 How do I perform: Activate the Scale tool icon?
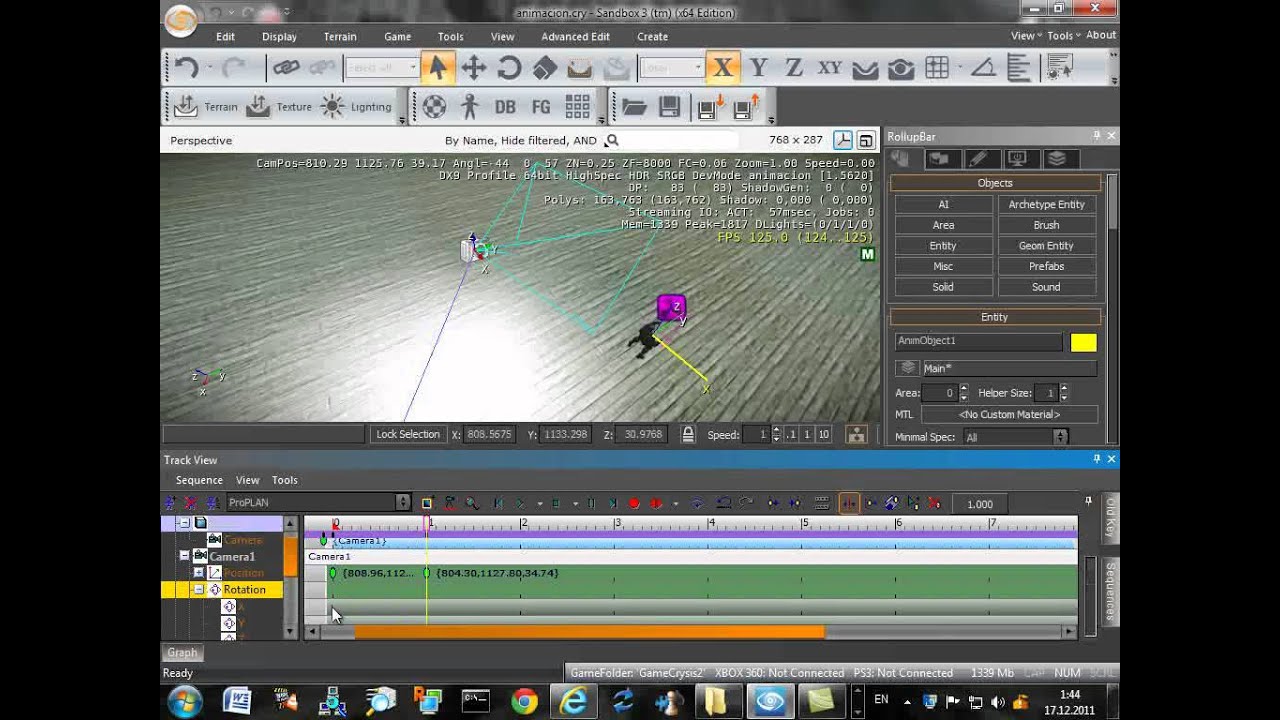pos(544,68)
